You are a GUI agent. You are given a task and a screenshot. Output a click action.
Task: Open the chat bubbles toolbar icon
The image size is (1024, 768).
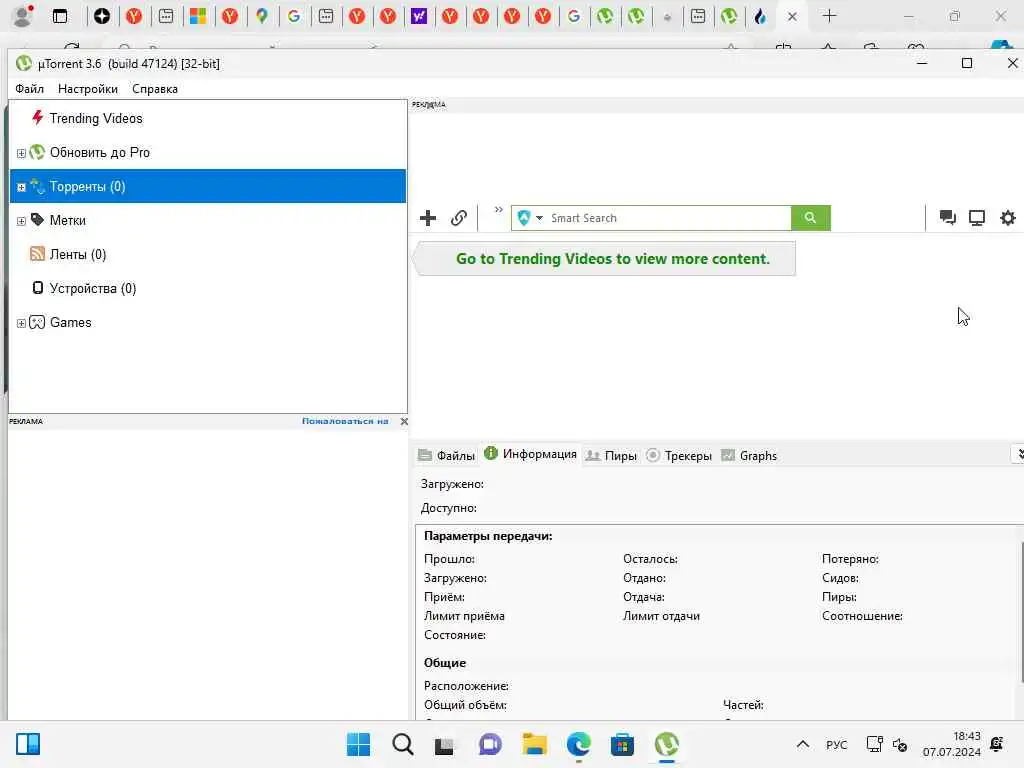(x=947, y=218)
